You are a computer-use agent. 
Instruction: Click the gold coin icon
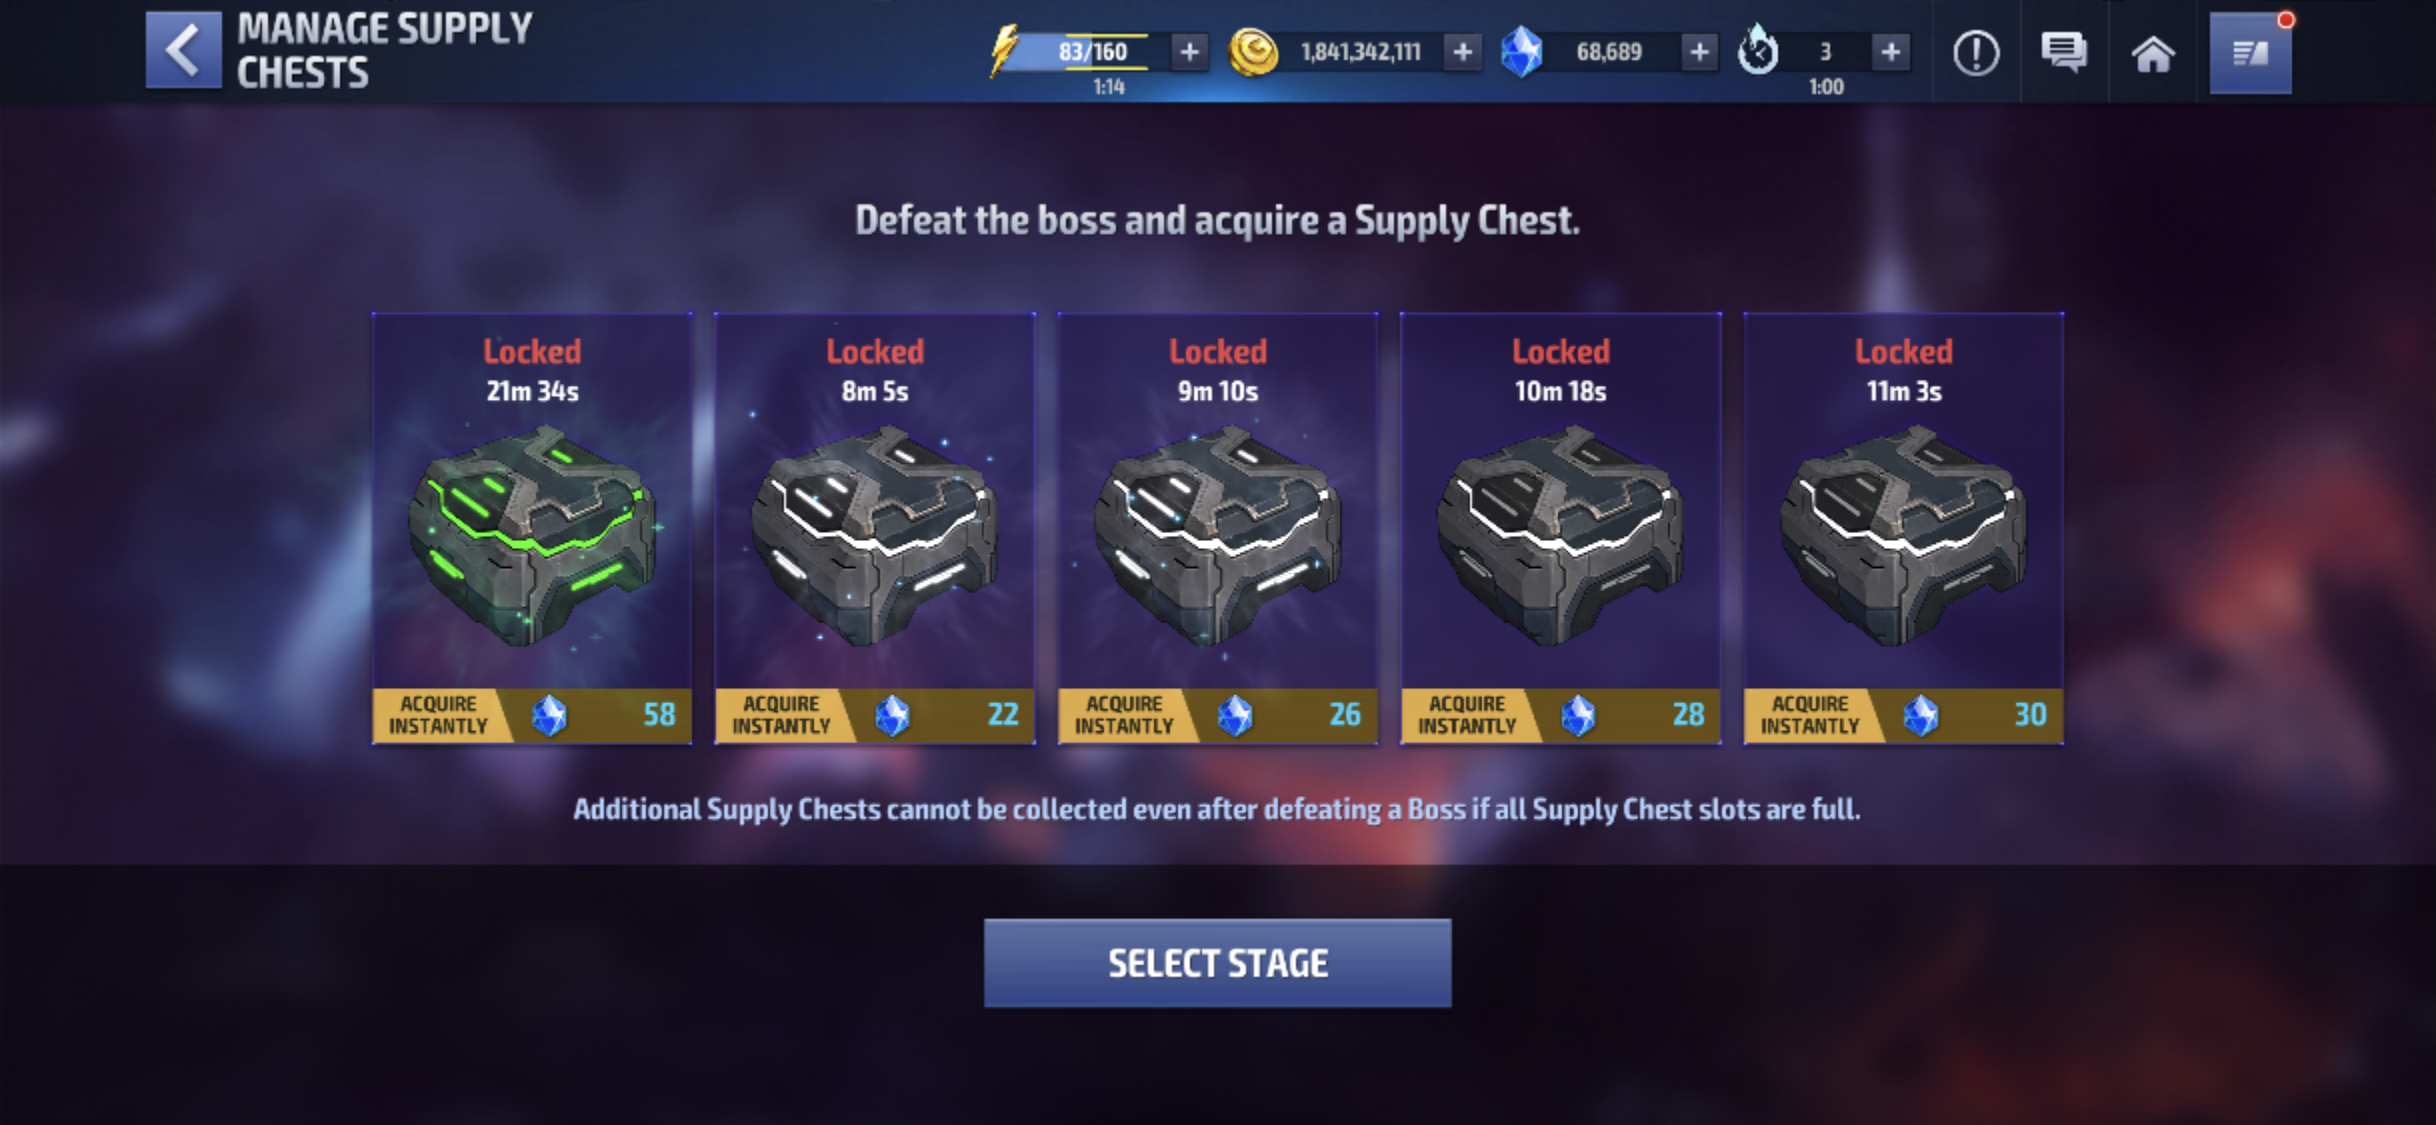[1253, 52]
